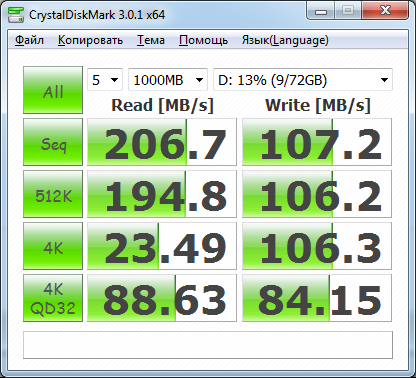Open the Язык(Language) menu
Image resolution: width=416 pixels, height=378 pixels.
pyautogui.click(x=285, y=40)
